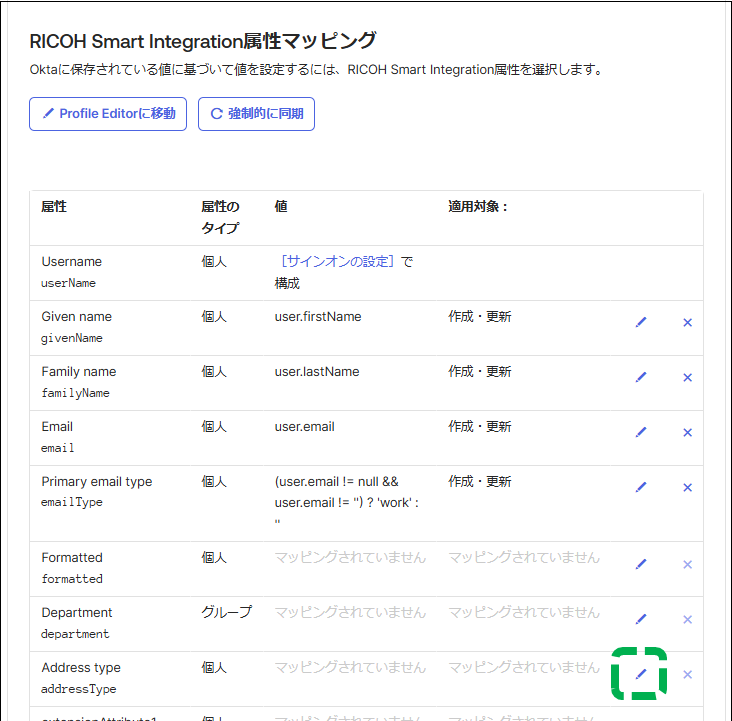This screenshot has height=721, width=732.
Task: Click the Username attribute name
Action: pyautogui.click(x=71, y=262)
